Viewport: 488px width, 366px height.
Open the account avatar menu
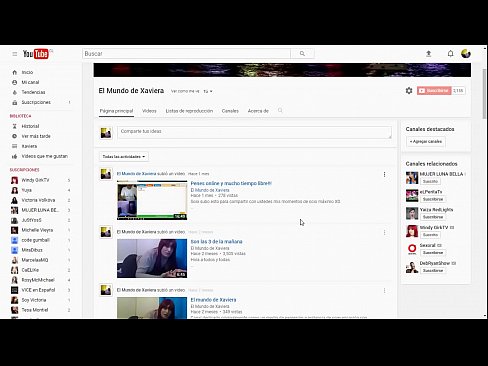tap(466, 54)
